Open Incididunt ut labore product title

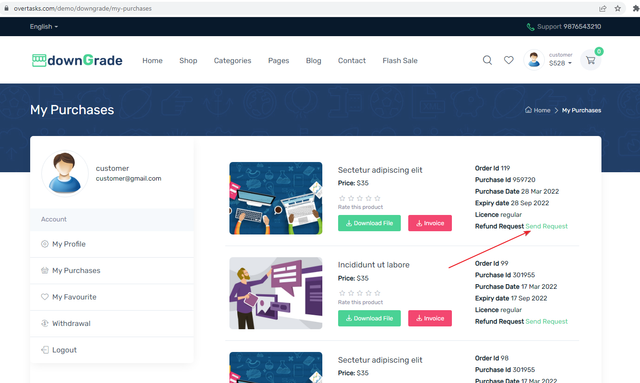373,265
